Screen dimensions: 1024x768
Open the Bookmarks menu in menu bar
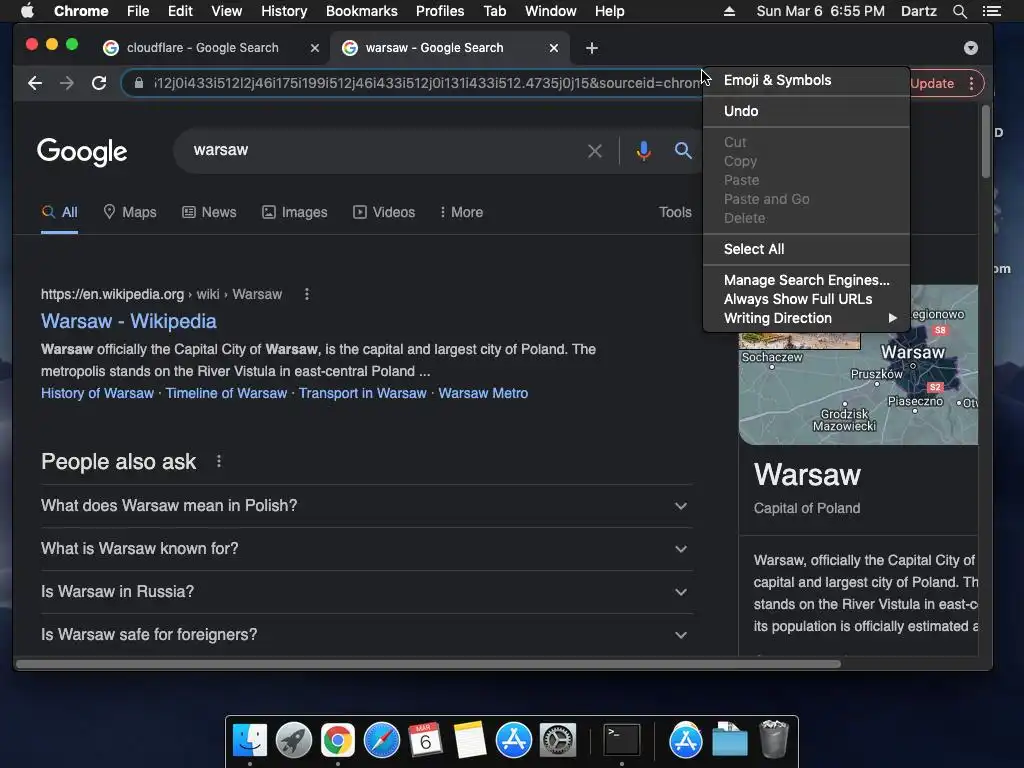point(362,11)
